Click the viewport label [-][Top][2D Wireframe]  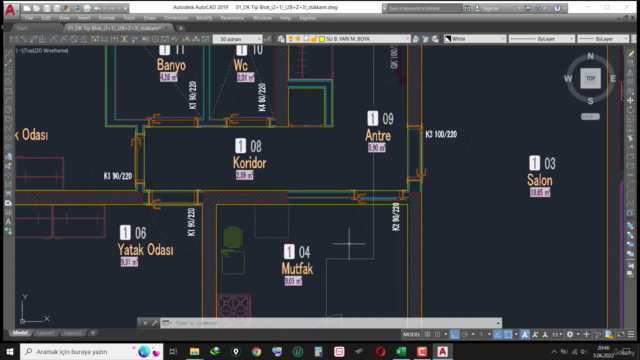point(42,51)
